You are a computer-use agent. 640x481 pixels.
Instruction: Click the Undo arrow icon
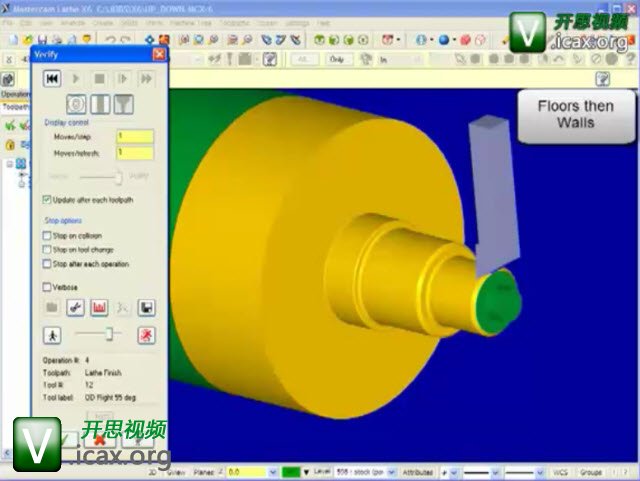coord(110,40)
